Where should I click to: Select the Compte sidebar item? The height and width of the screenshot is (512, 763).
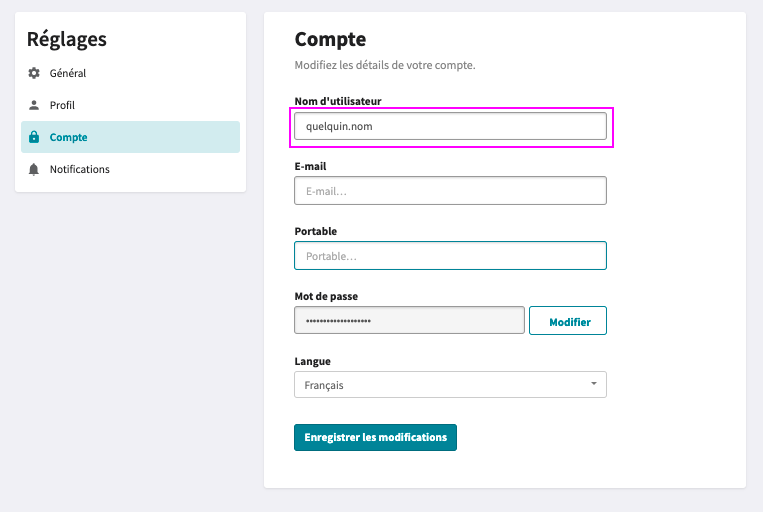[x=130, y=137]
